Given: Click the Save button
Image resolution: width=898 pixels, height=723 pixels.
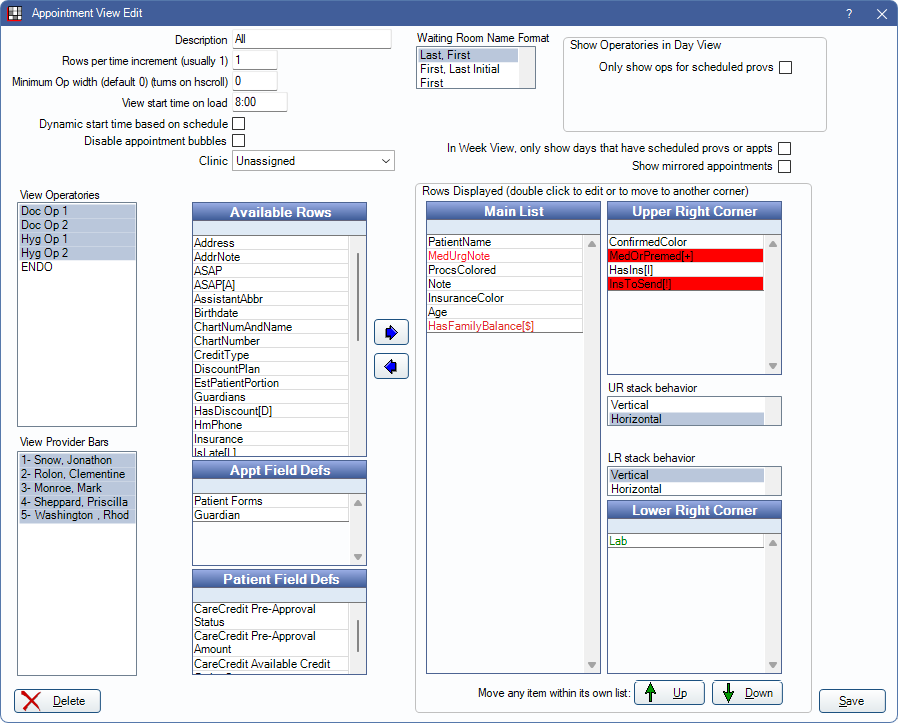Looking at the screenshot, I should click(x=851, y=701).
